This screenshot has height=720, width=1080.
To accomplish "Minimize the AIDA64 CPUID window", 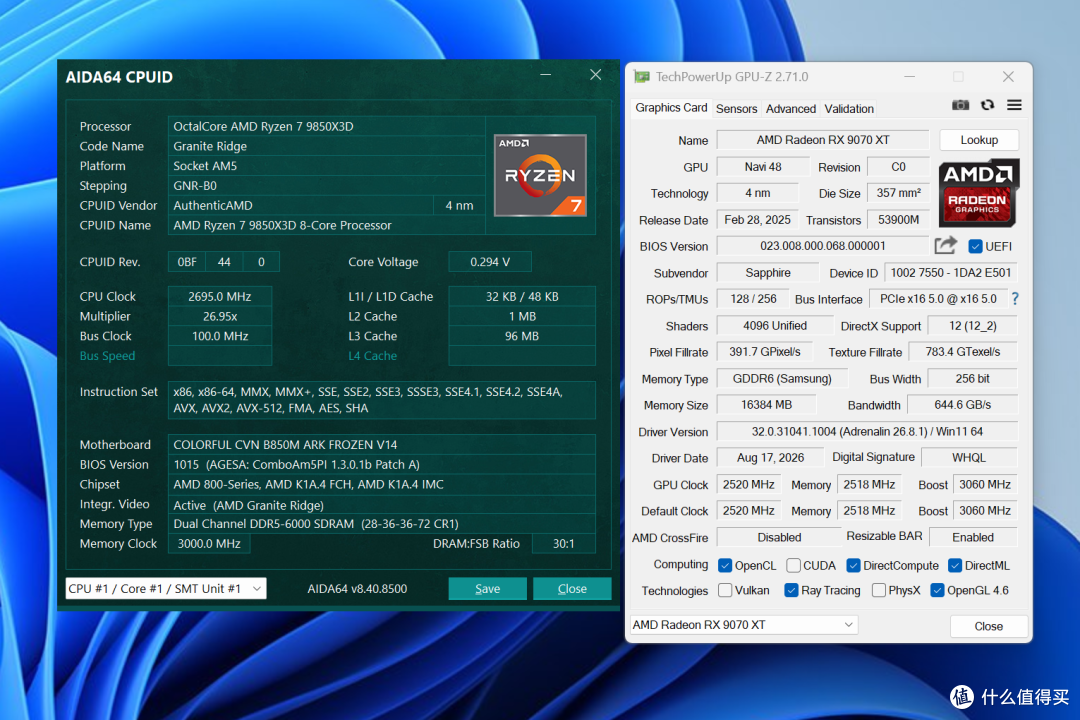I will point(546,74).
